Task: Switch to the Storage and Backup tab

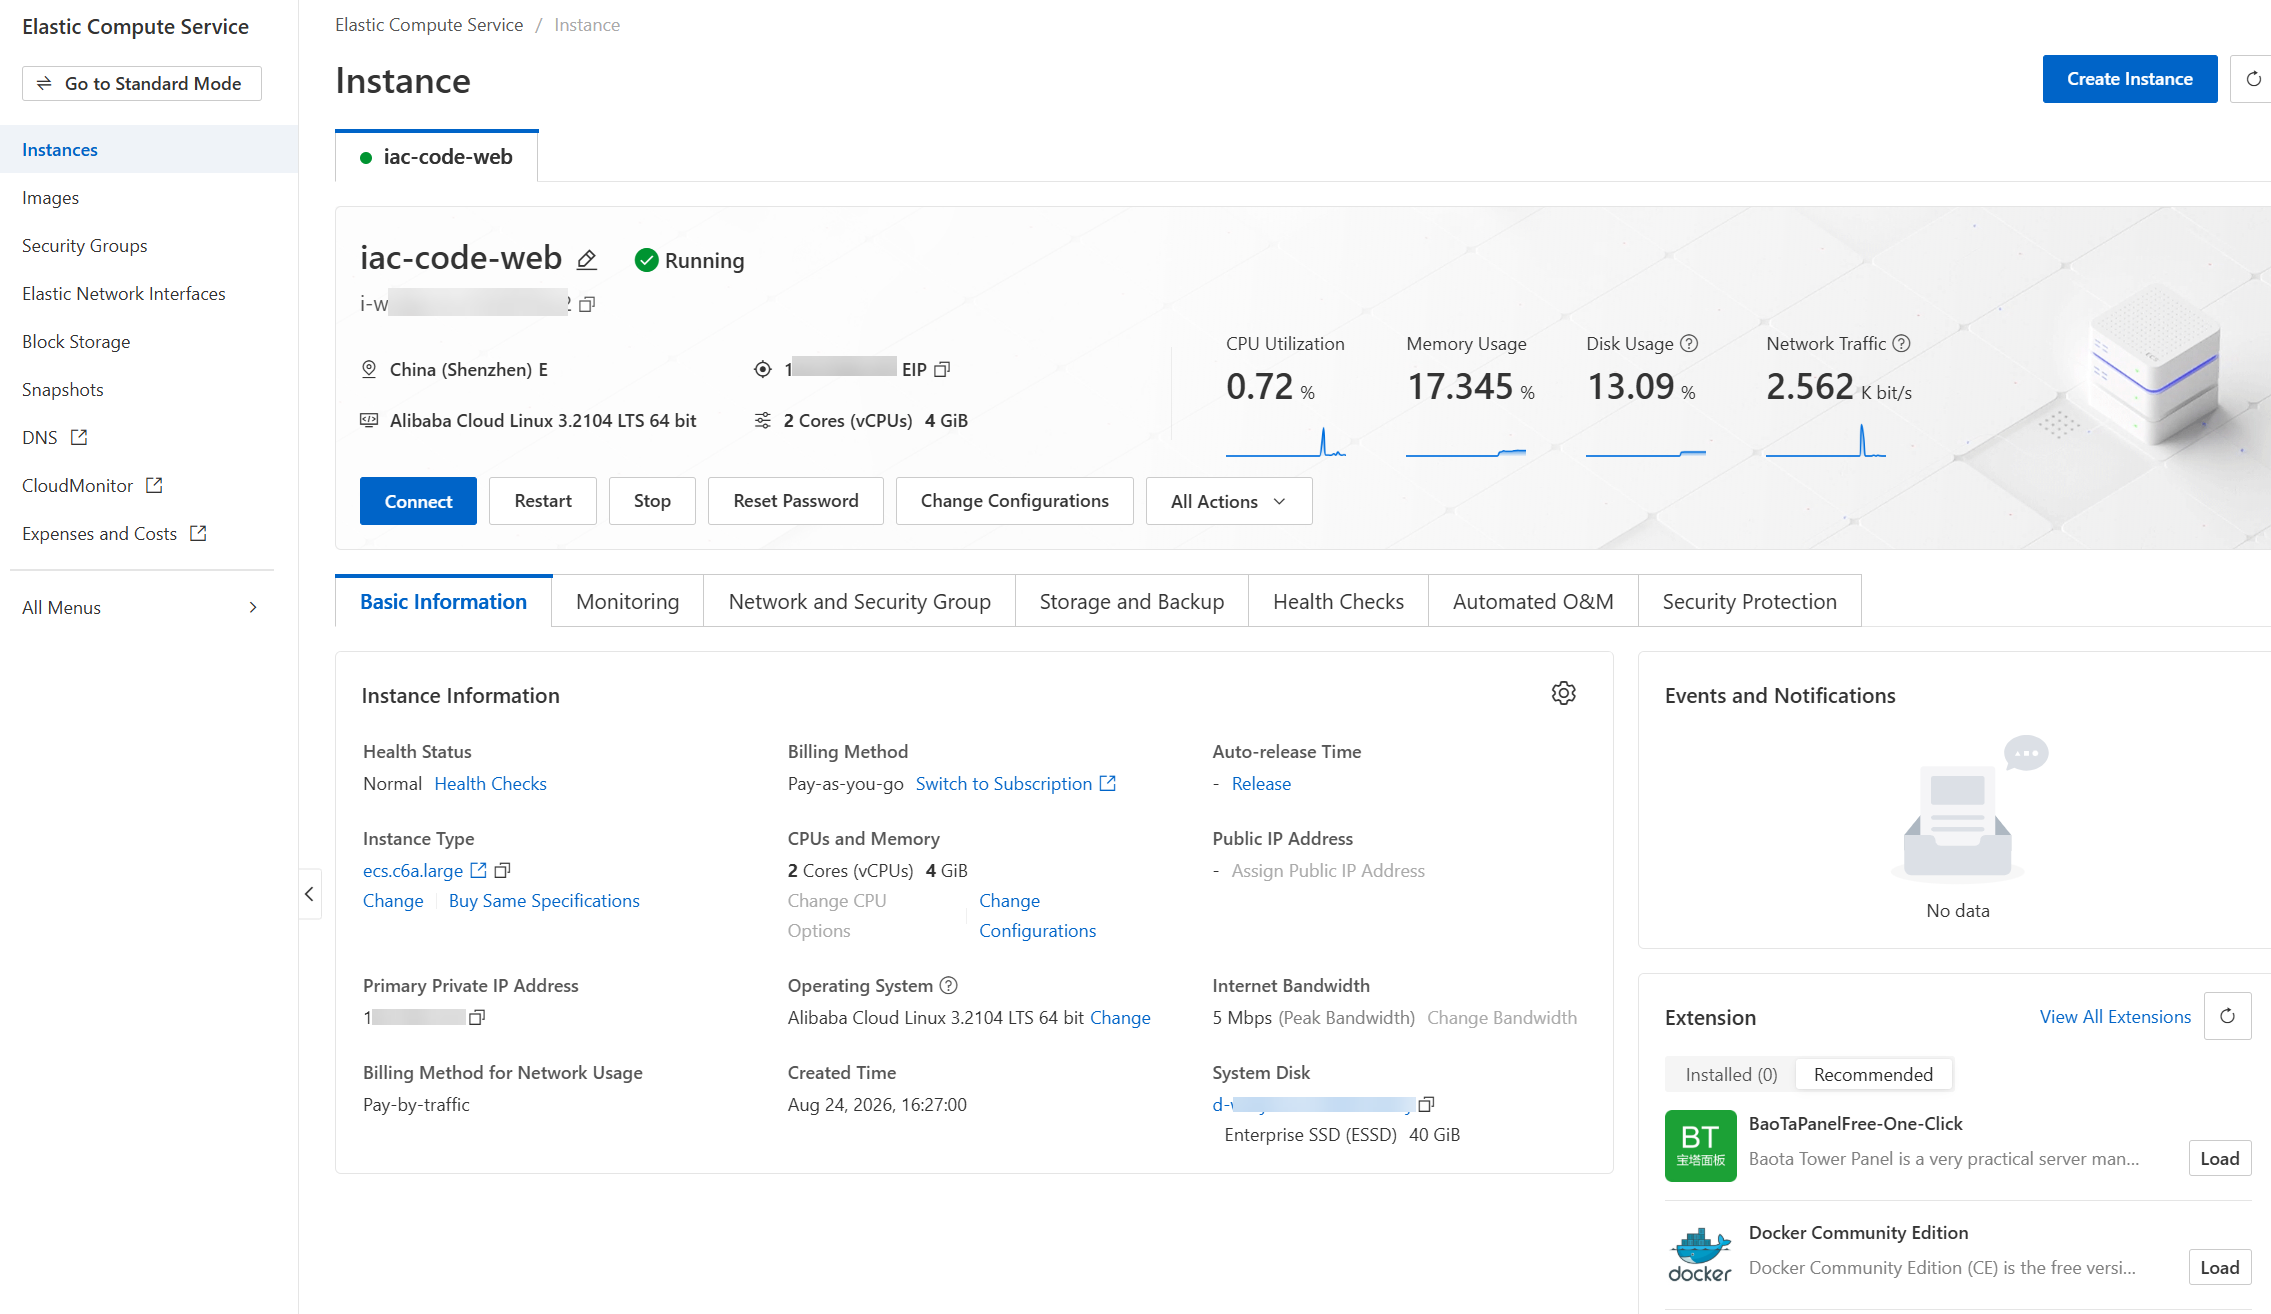Action: (1132, 602)
